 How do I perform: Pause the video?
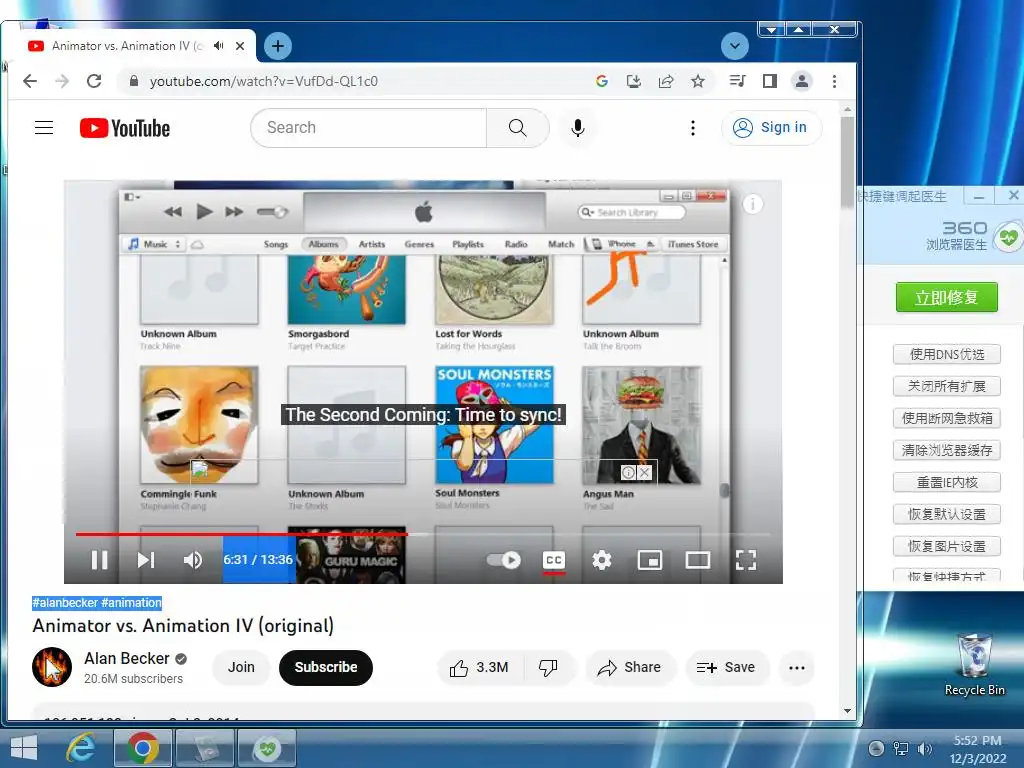(99, 560)
